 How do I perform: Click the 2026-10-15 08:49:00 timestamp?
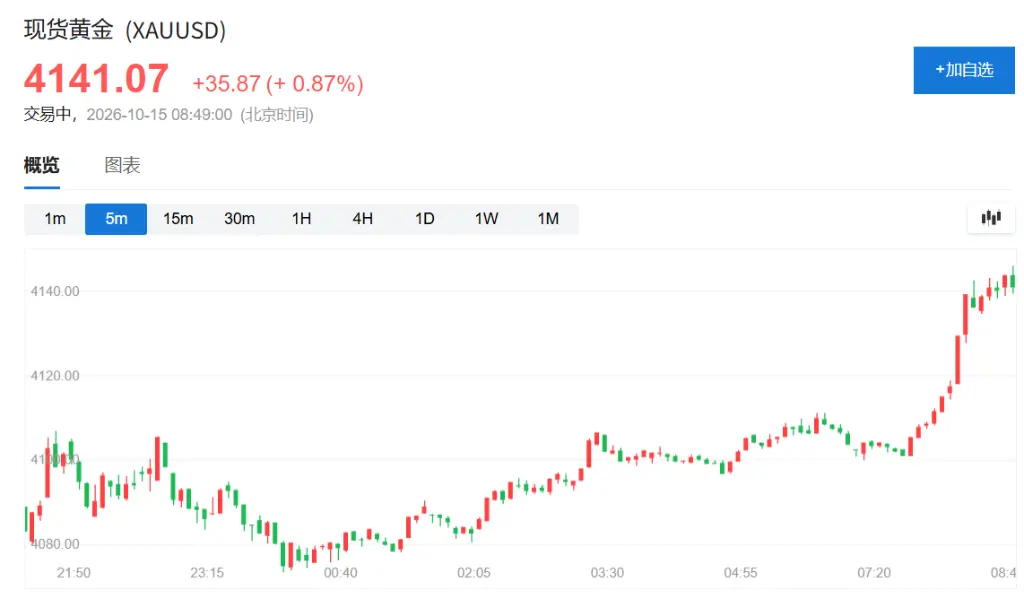(x=159, y=115)
